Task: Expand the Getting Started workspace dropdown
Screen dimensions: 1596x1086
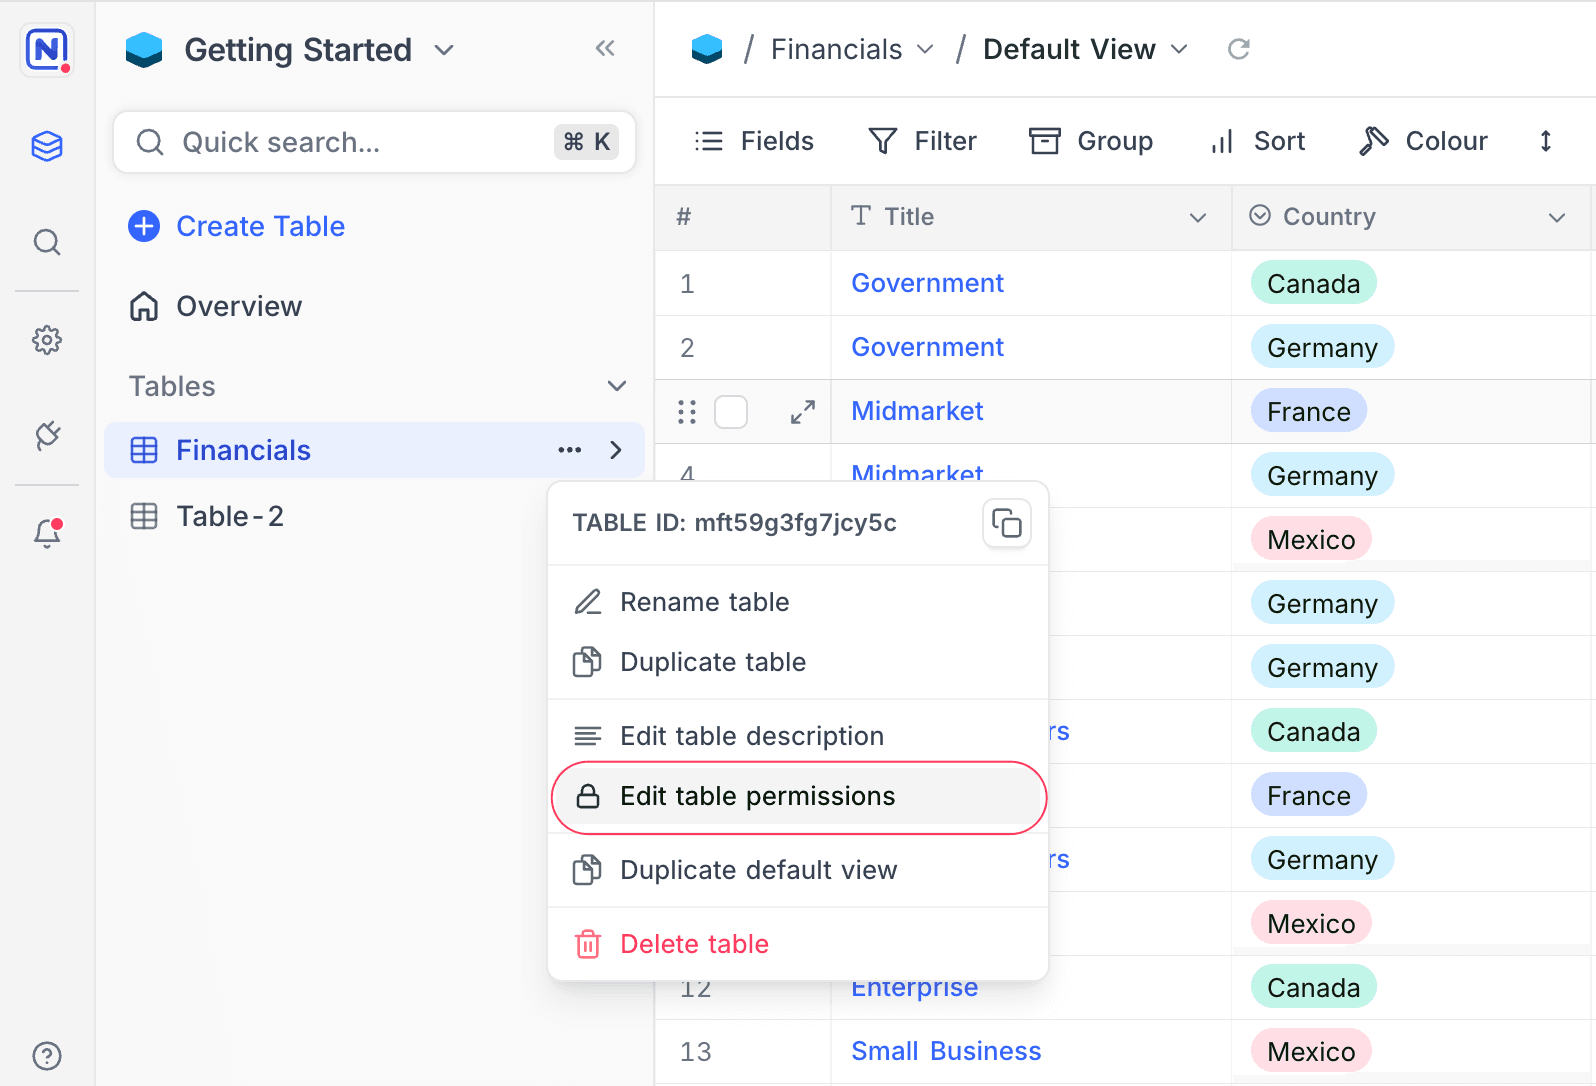Action: click(x=444, y=50)
